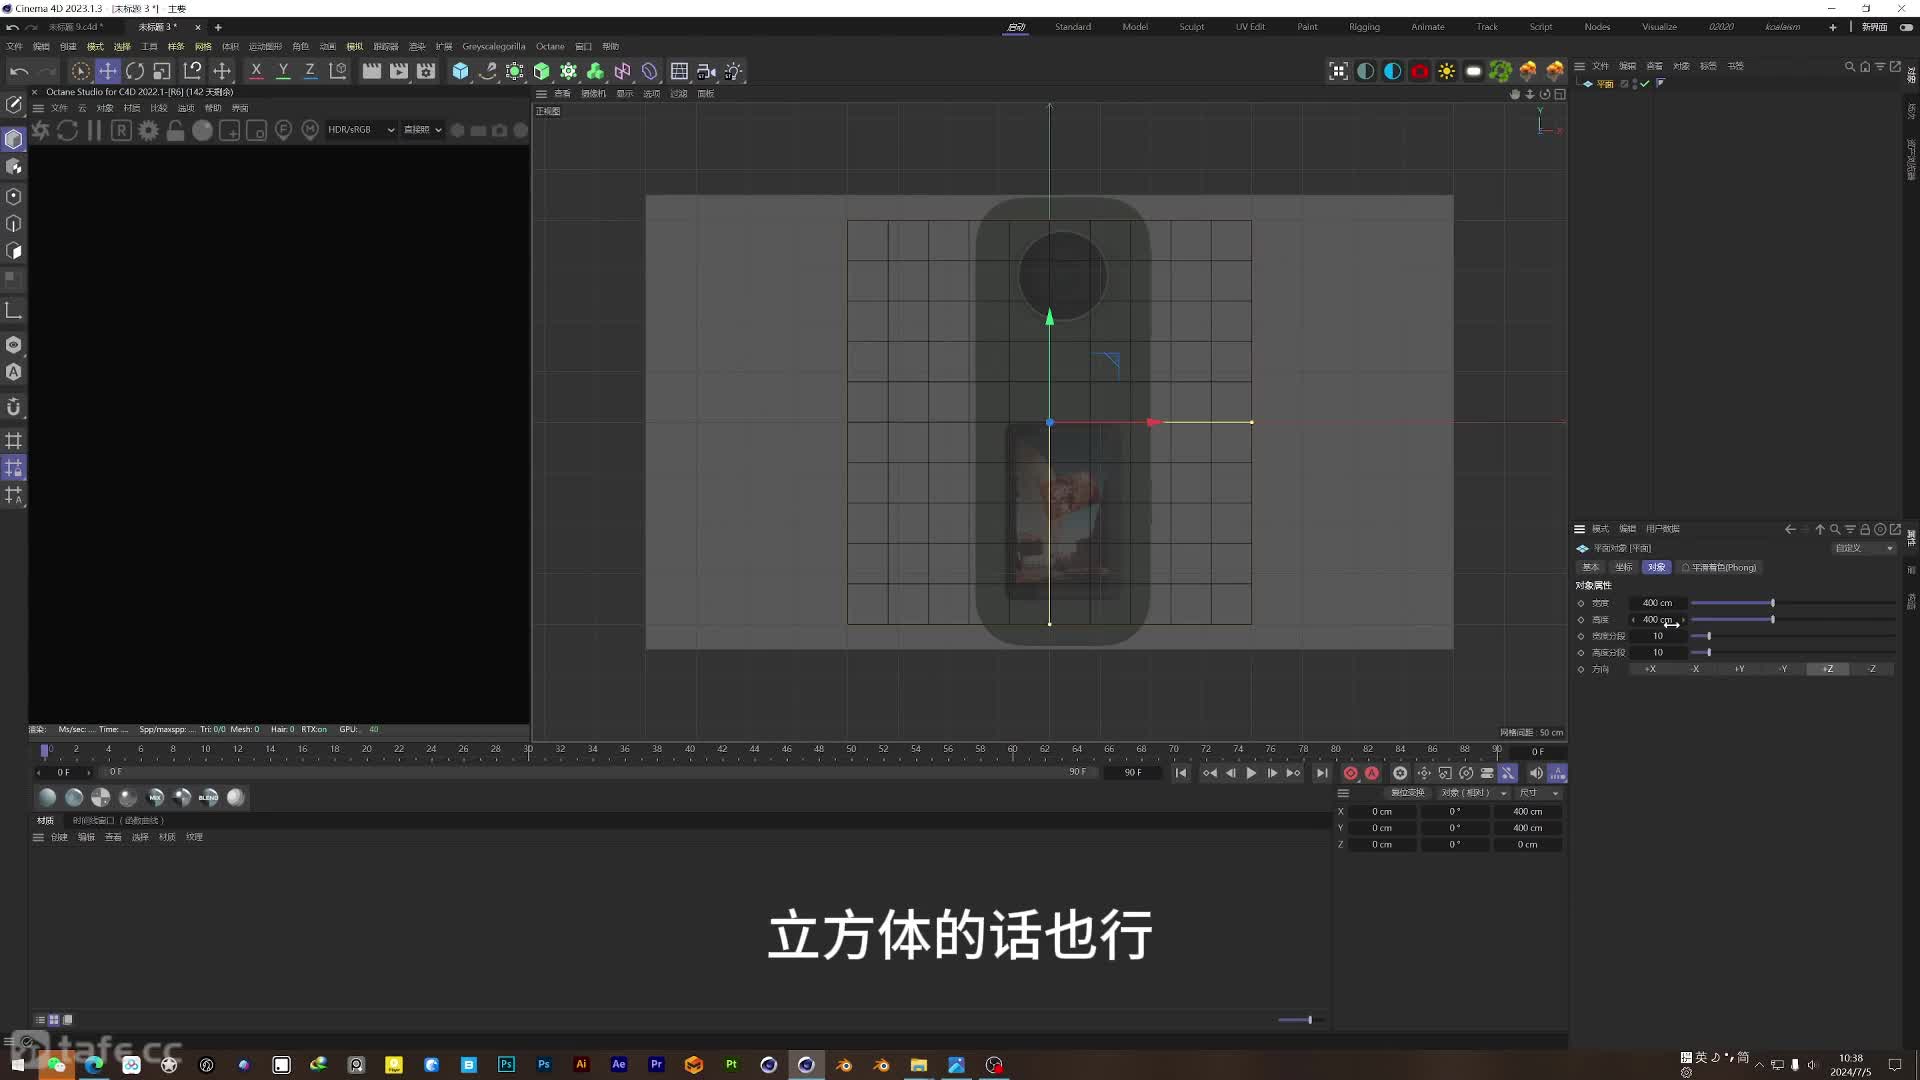The height and width of the screenshot is (1080, 1920).
Task: Open the 自定义 preset dropdown
Action: coord(1863,548)
